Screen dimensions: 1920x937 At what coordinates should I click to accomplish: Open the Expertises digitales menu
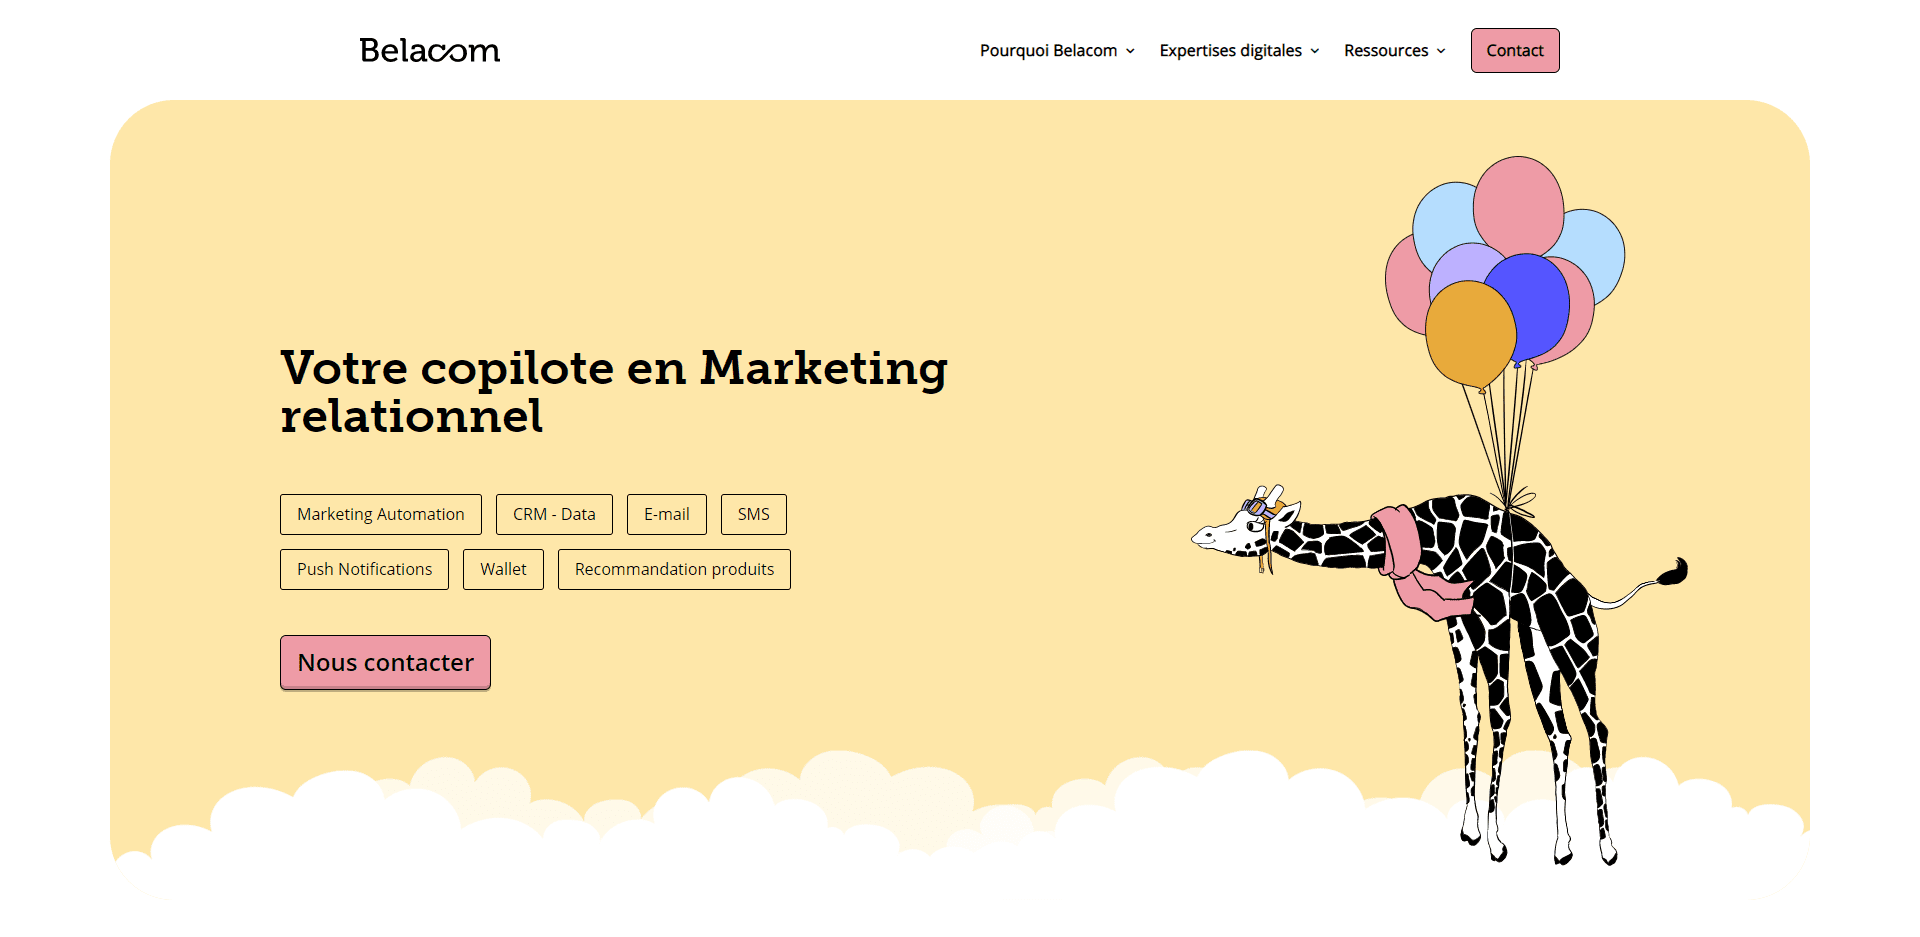click(x=1239, y=50)
